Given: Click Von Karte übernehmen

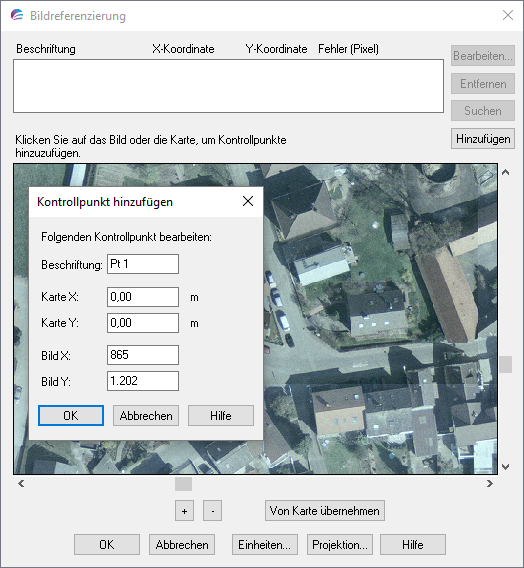Looking at the screenshot, I should coord(325,511).
